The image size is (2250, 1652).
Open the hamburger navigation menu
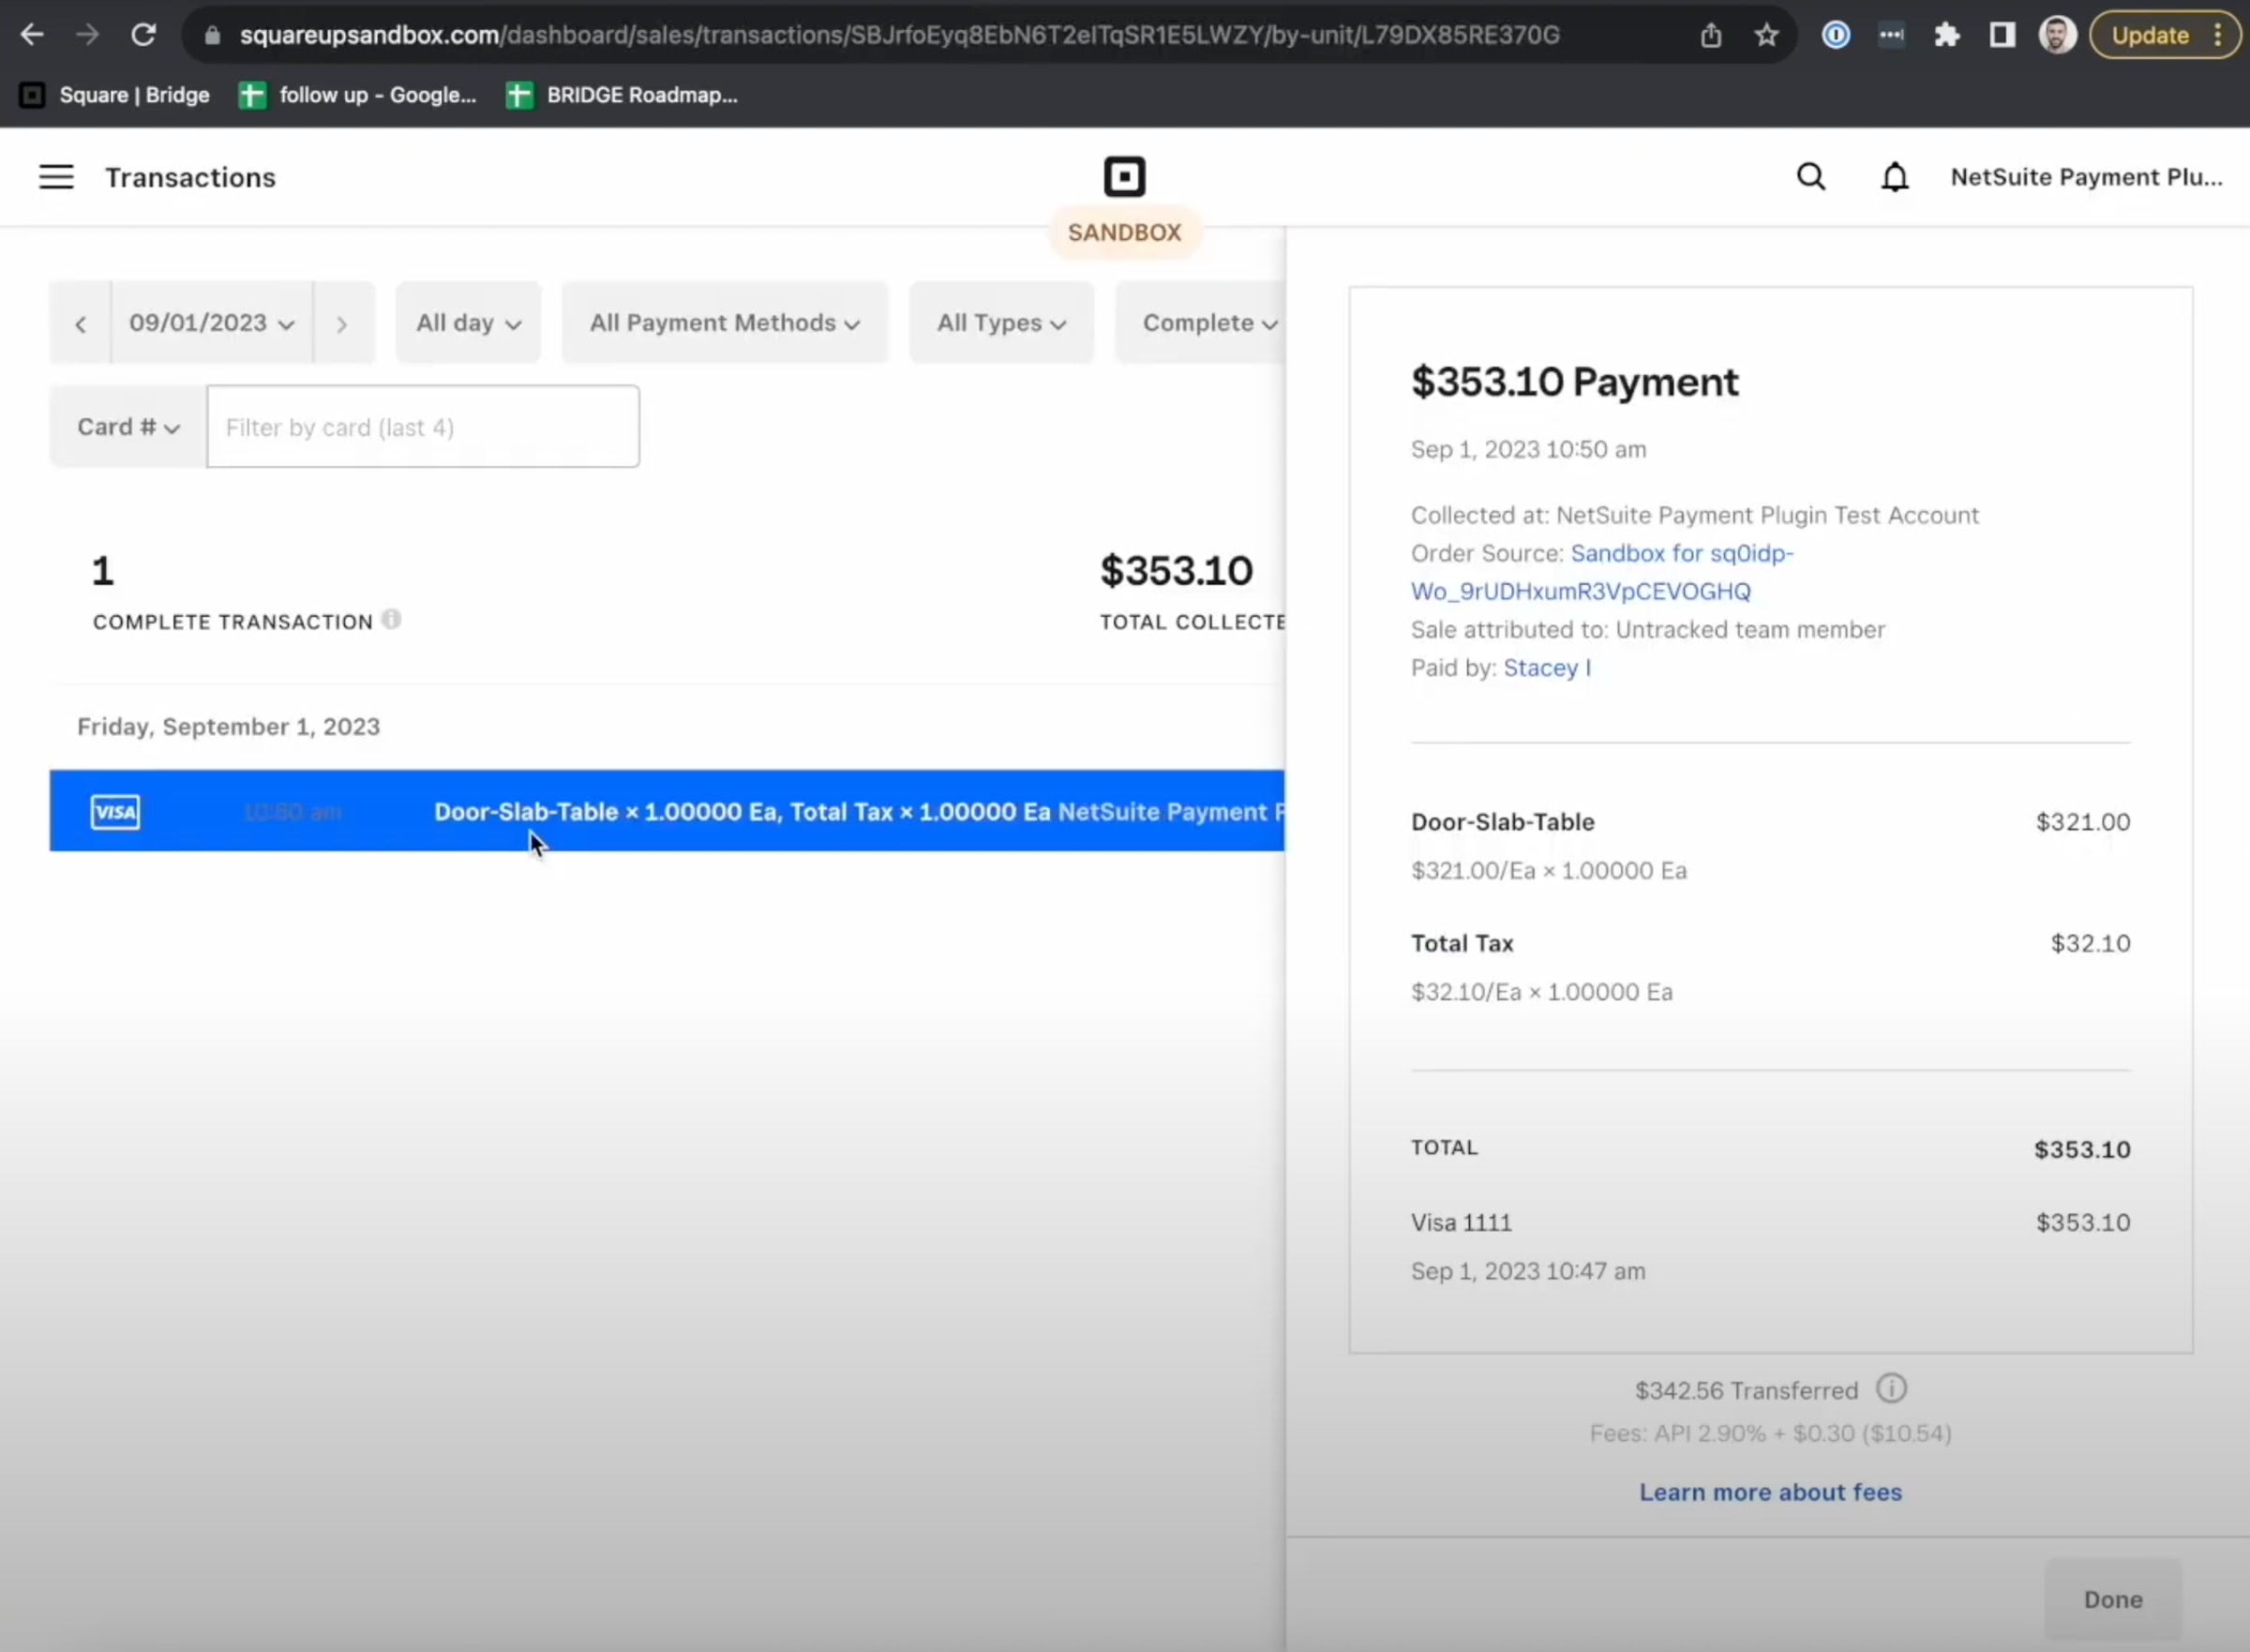pyautogui.click(x=56, y=177)
